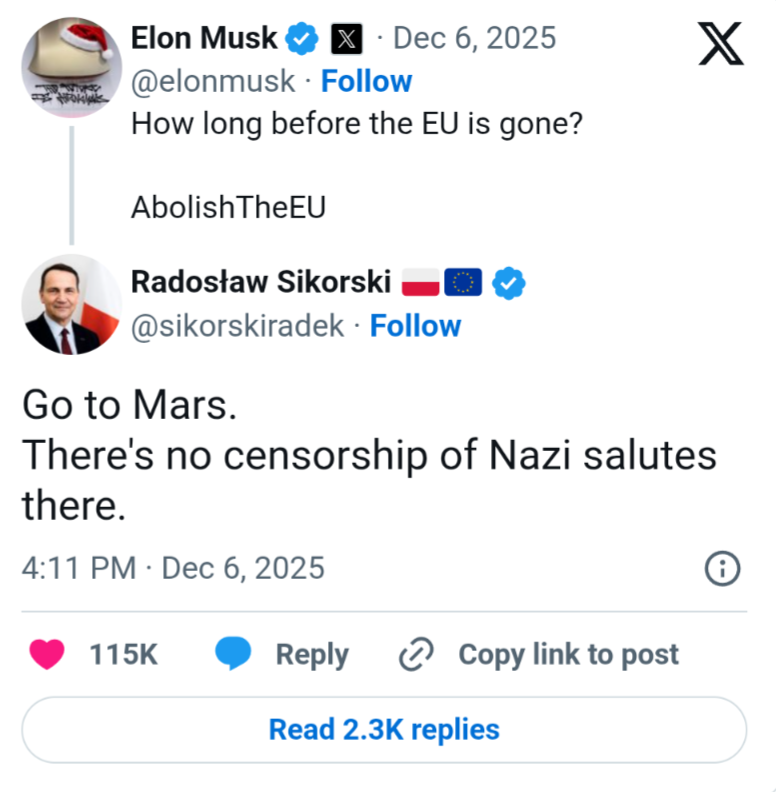The width and height of the screenshot is (776, 792).
Task: Click the X affiliation badge beside Elon Musk
Action: coord(346,39)
